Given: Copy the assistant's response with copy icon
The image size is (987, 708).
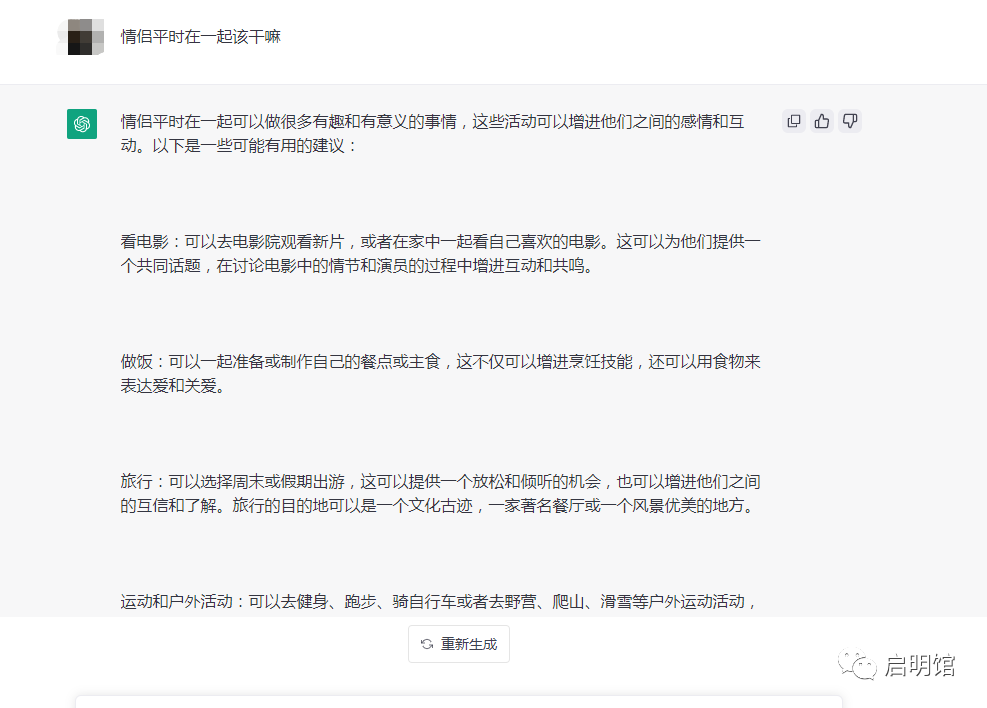Looking at the screenshot, I should [x=794, y=121].
